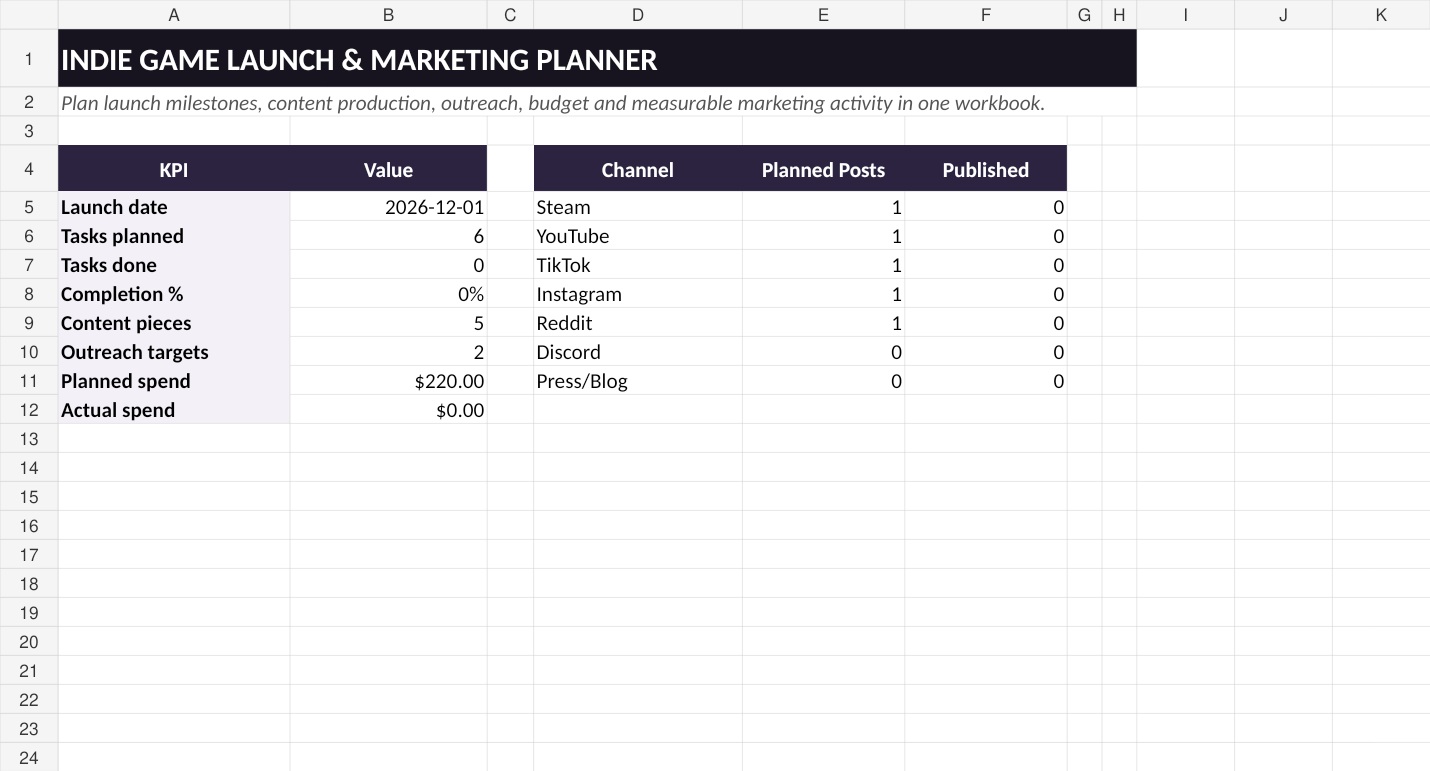Select column A header
The image size is (1430, 771).
point(174,15)
